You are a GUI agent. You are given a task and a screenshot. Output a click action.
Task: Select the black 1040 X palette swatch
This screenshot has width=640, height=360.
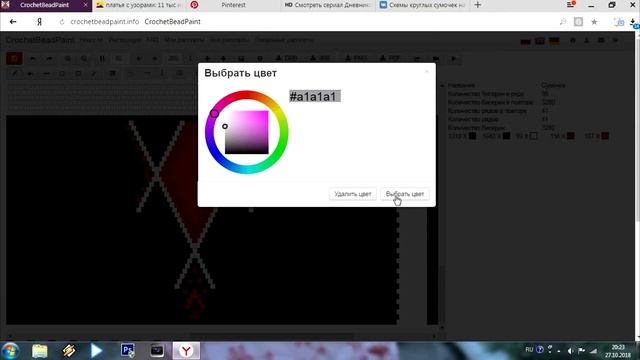point(506,136)
